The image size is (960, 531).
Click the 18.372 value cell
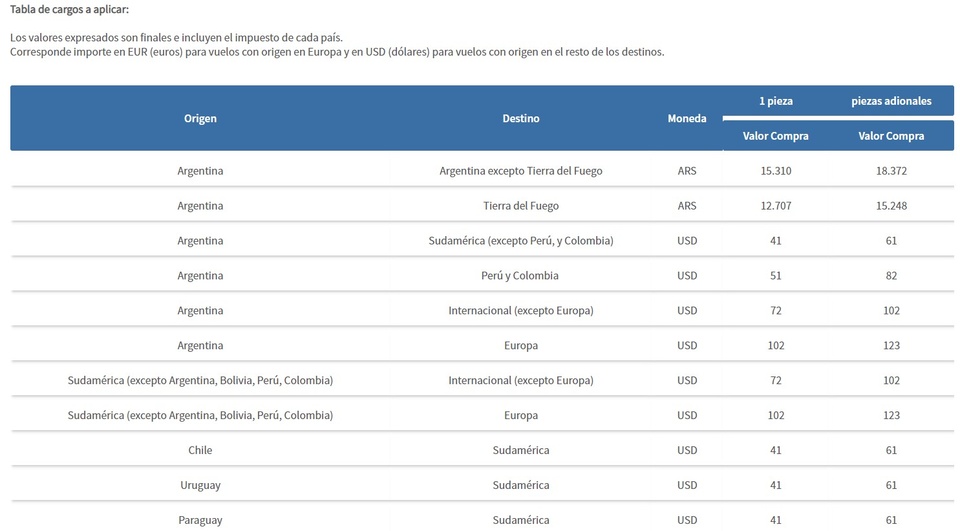click(891, 171)
